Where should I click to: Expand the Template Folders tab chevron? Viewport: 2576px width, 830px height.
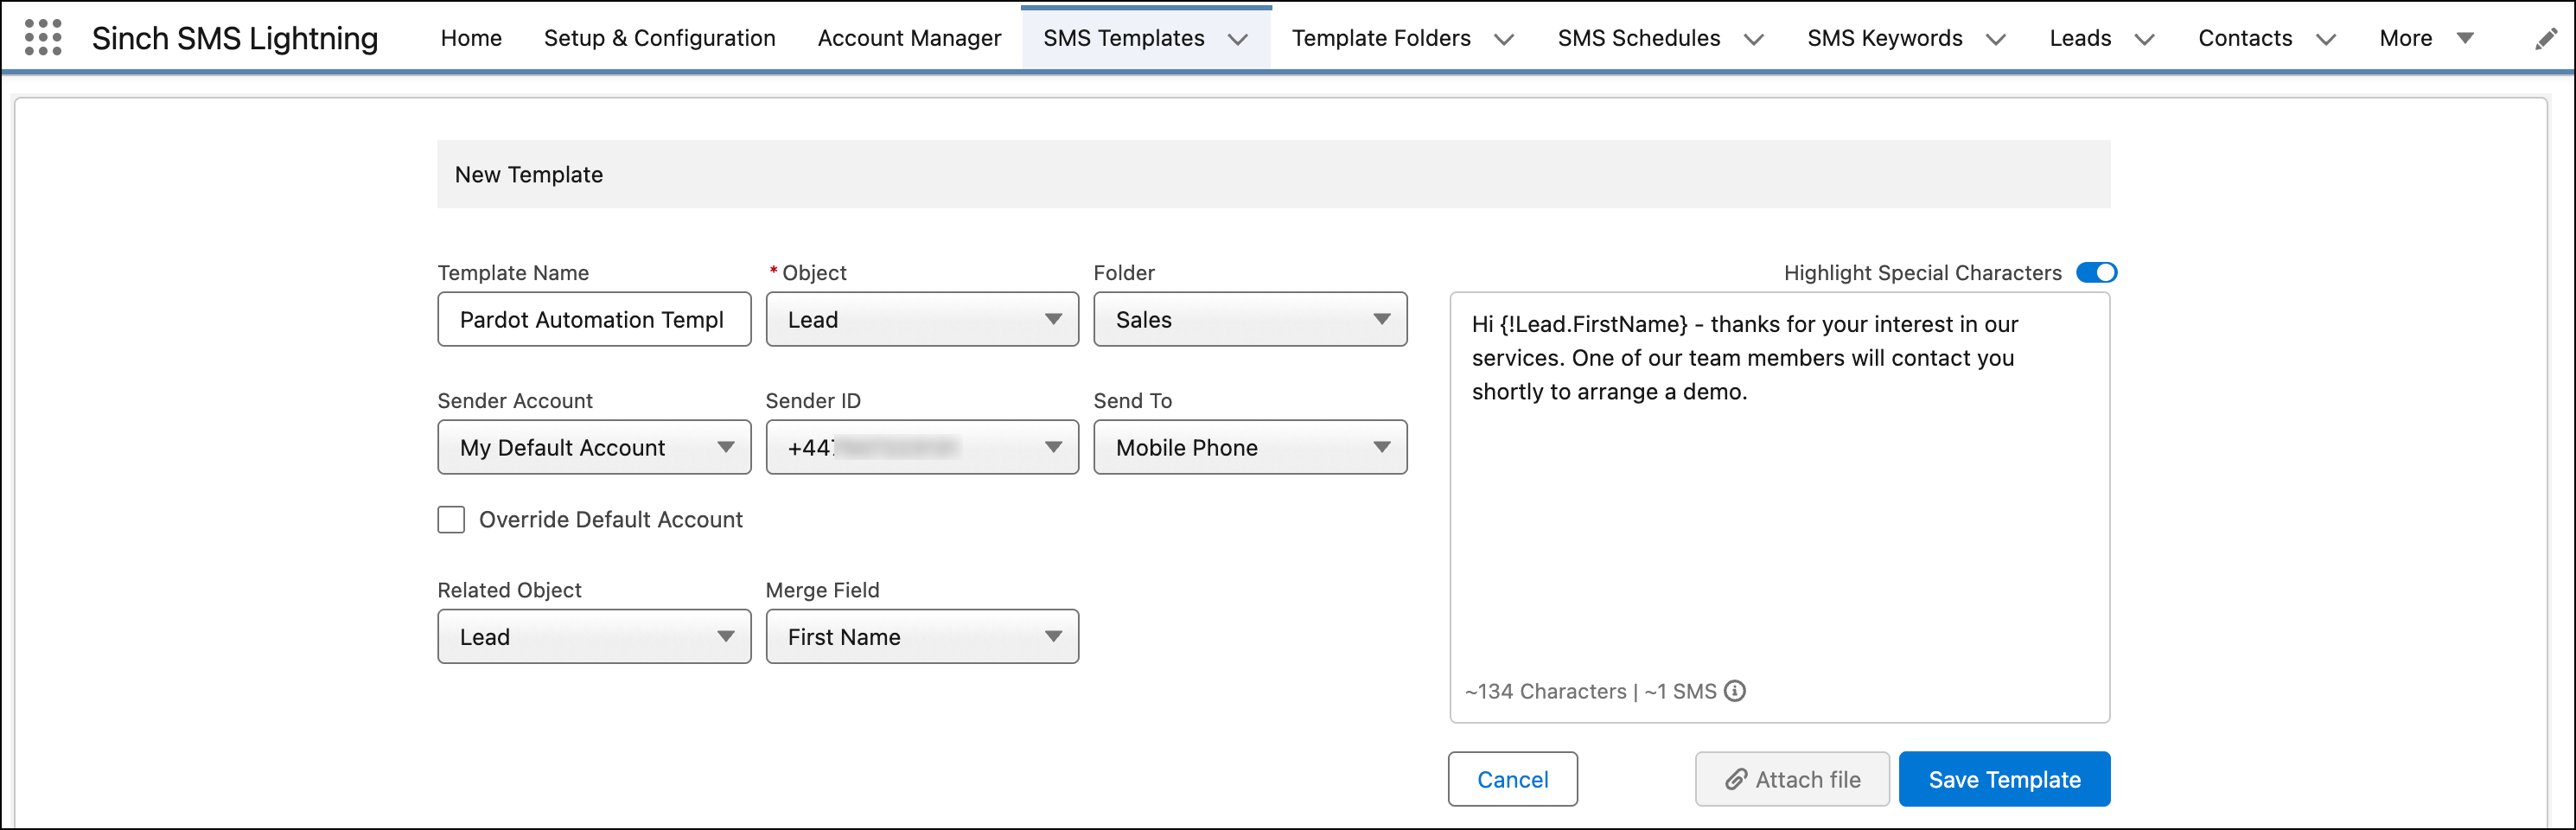(x=1504, y=39)
